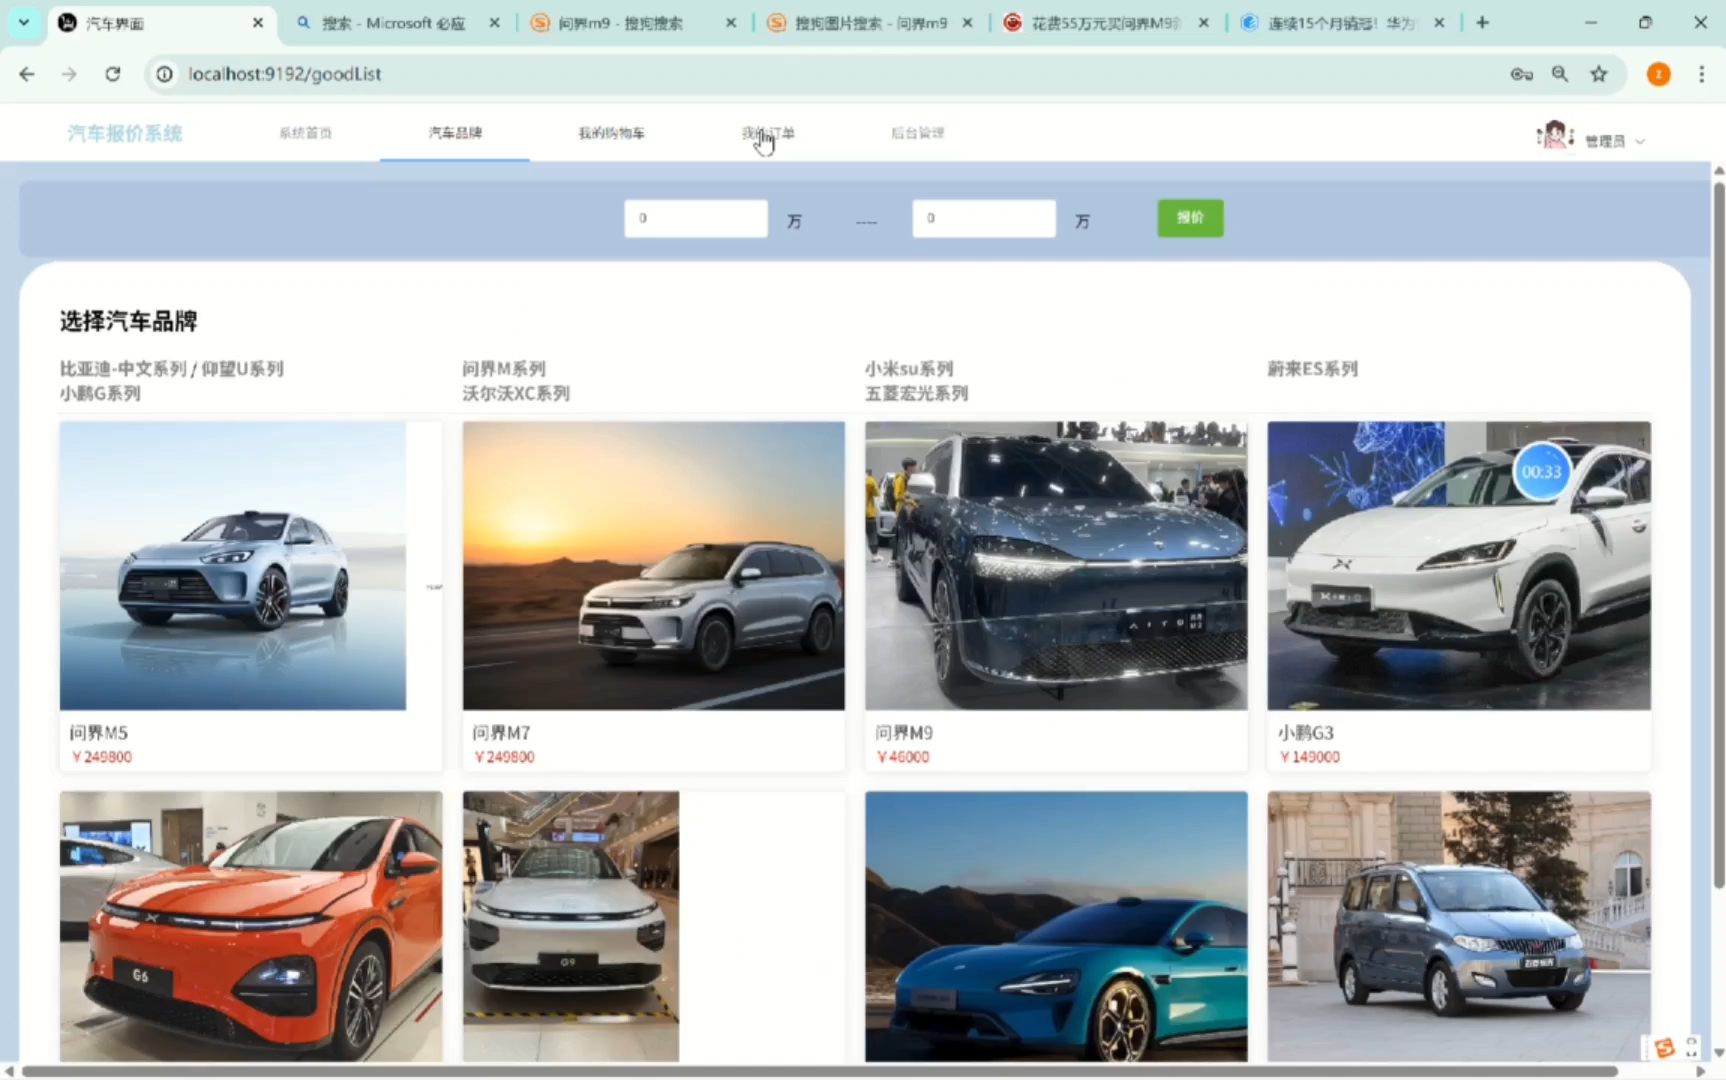
Task: Open the browser three-dot menu
Action: pos(1701,74)
